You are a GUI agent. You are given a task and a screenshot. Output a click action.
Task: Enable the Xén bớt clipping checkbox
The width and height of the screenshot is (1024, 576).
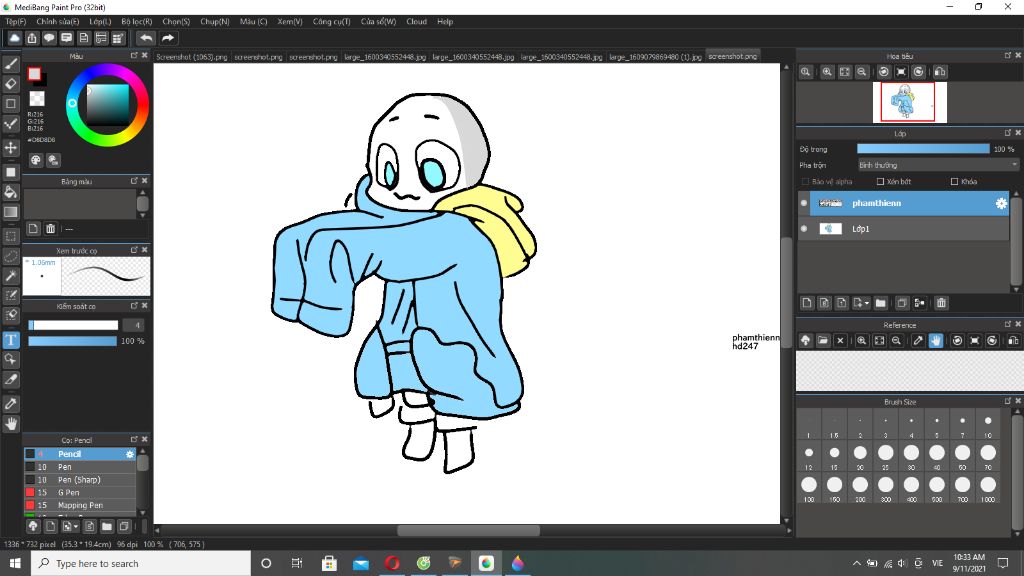click(x=880, y=182)
